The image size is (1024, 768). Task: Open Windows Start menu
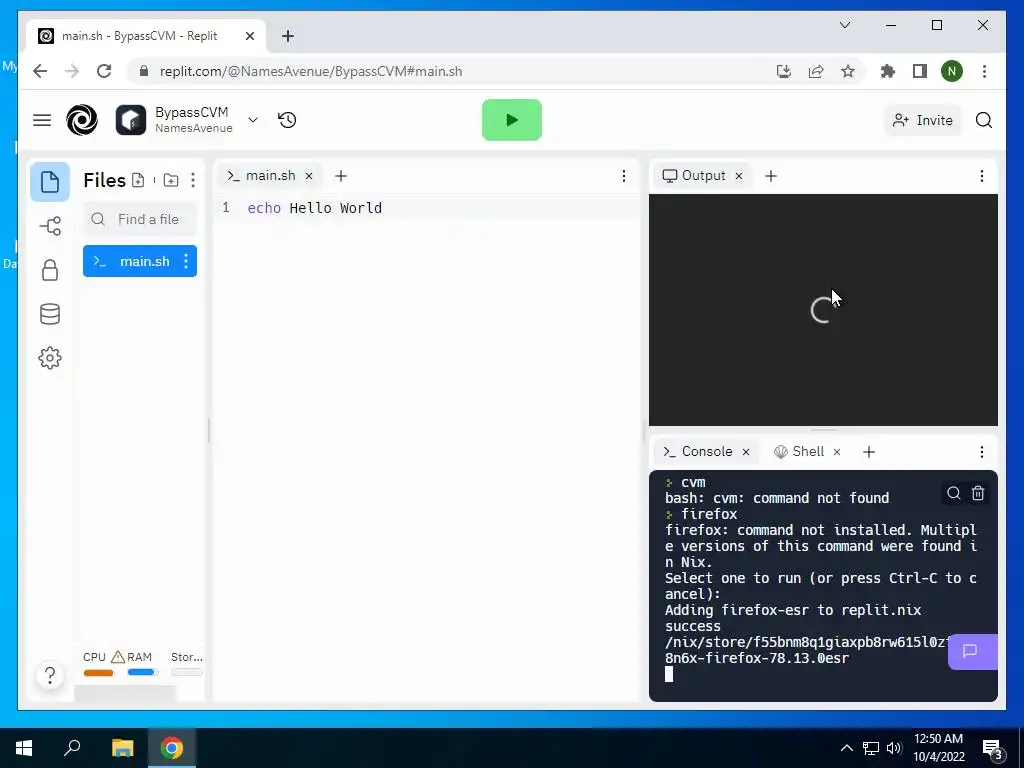24,748
